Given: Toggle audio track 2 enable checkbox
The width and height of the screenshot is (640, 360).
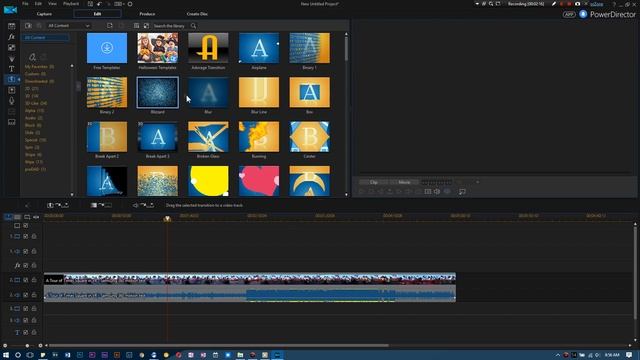Looking at the screenshot, I should coord(26,295).
